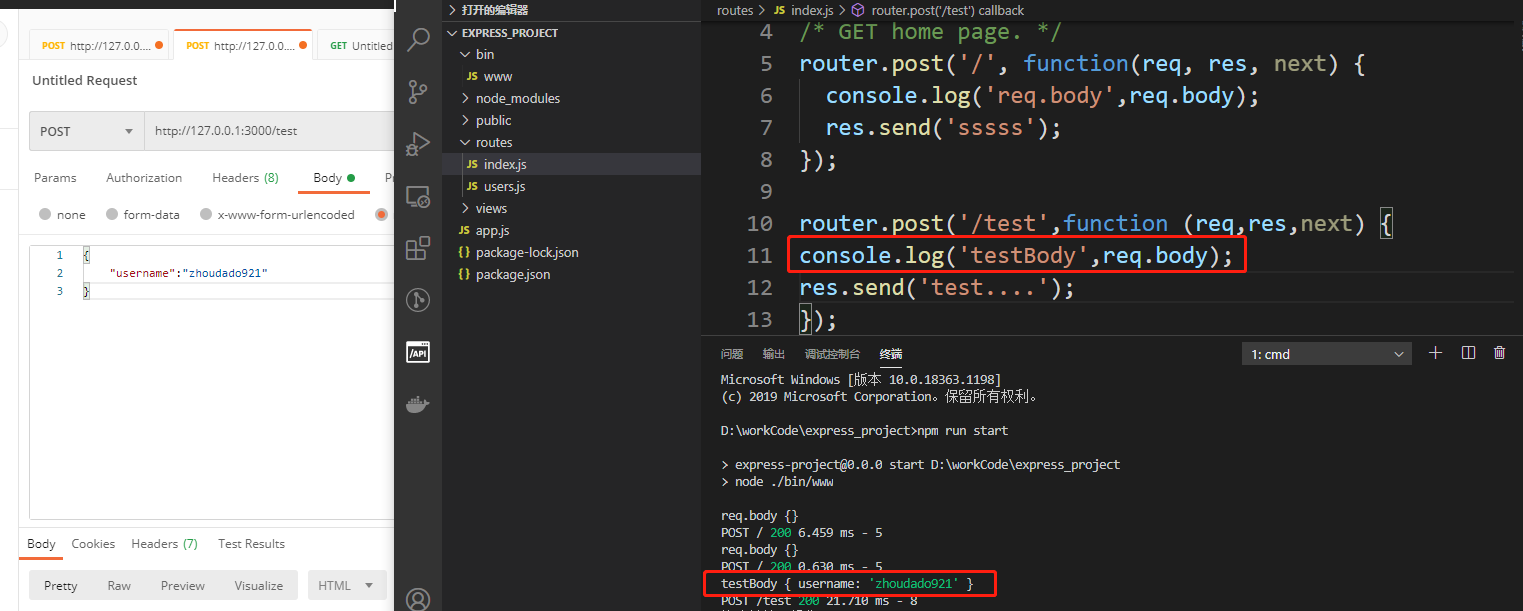Switch to the Authorization tab
The width and height of the screenshot is (1523, 611).
pos(144,177)
